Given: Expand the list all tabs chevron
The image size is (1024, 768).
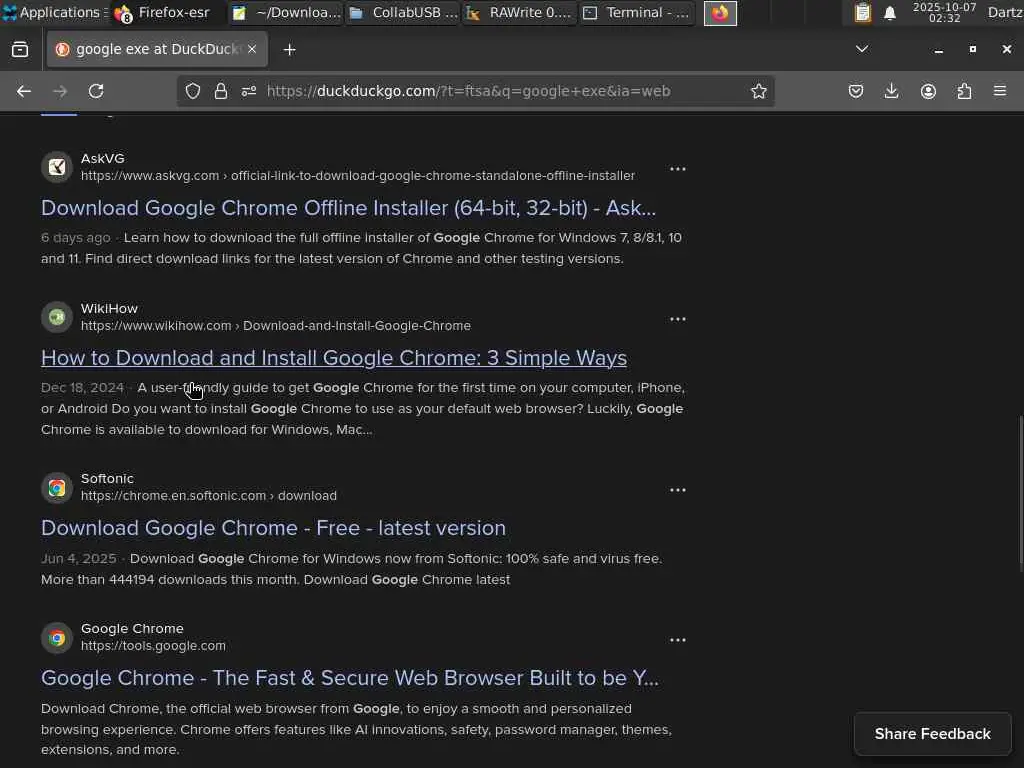Looking at the screenshot, I should [x=862, y=49].
